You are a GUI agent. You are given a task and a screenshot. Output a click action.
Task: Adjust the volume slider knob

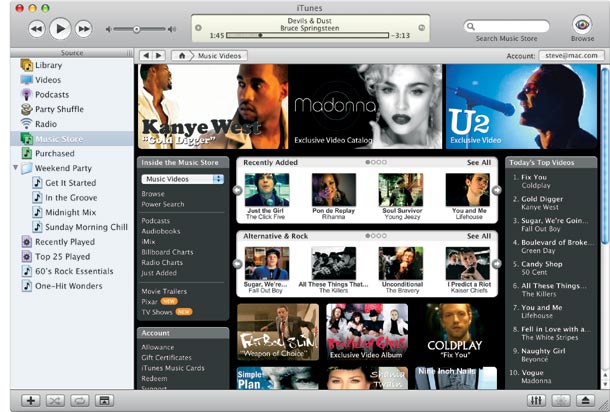137,29
